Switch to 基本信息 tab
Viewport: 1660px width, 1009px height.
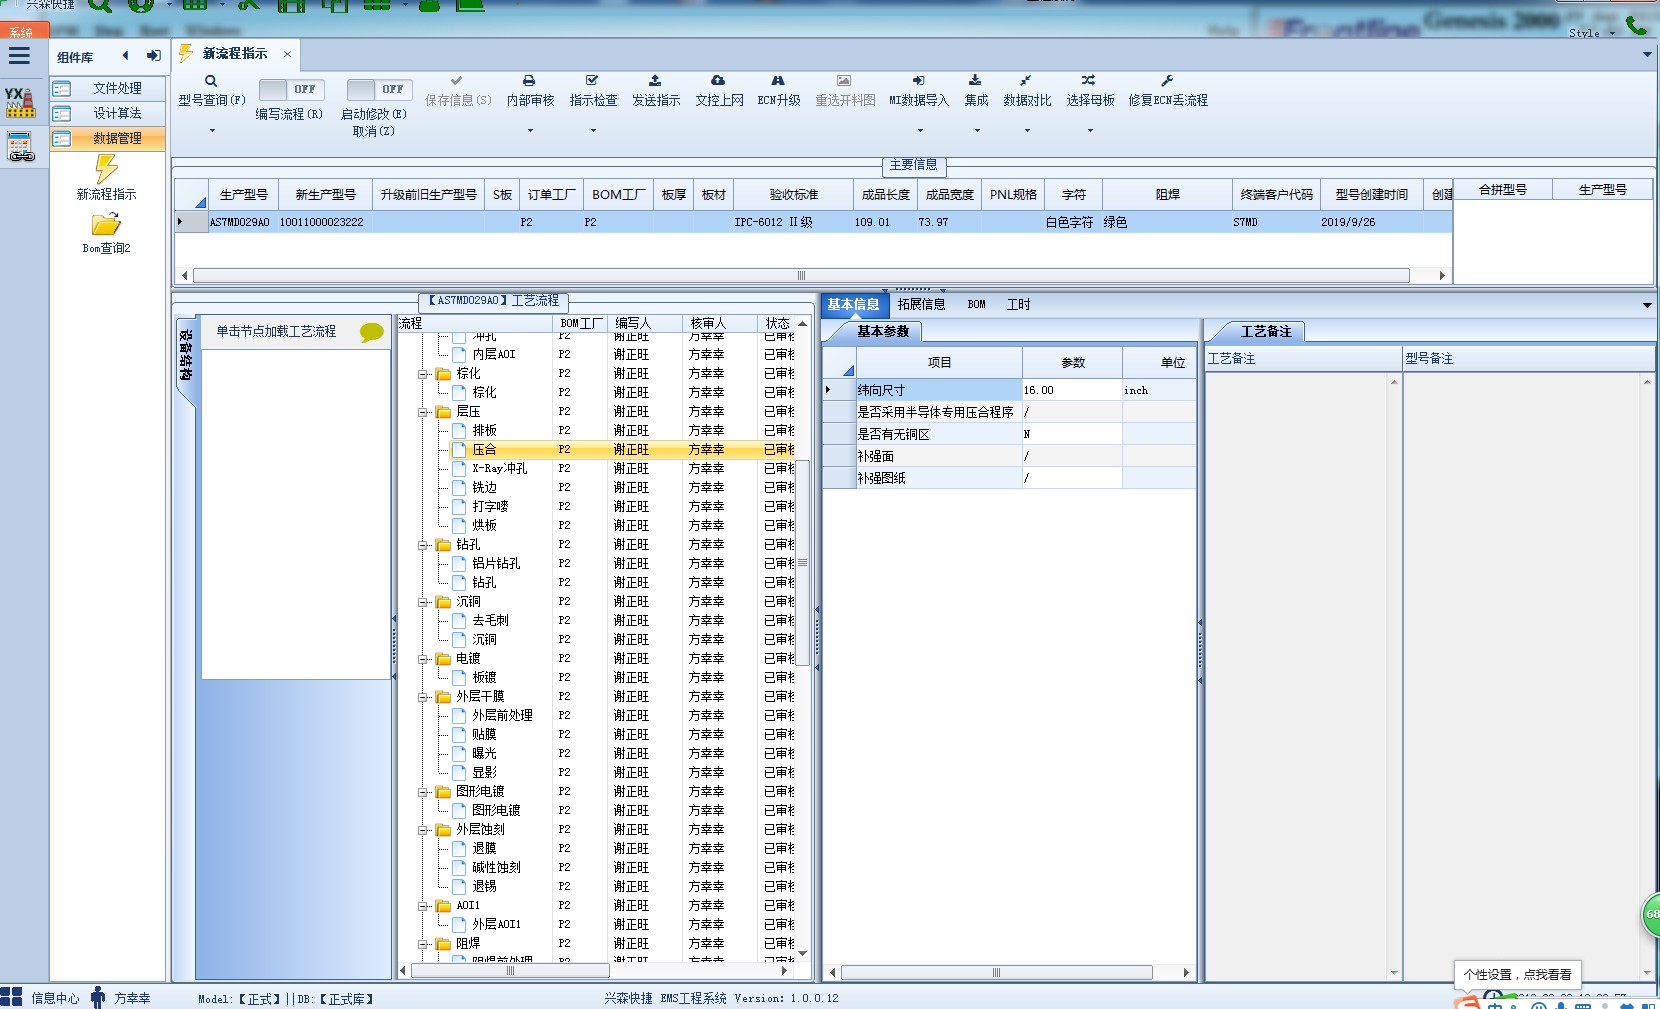point(853,305)
